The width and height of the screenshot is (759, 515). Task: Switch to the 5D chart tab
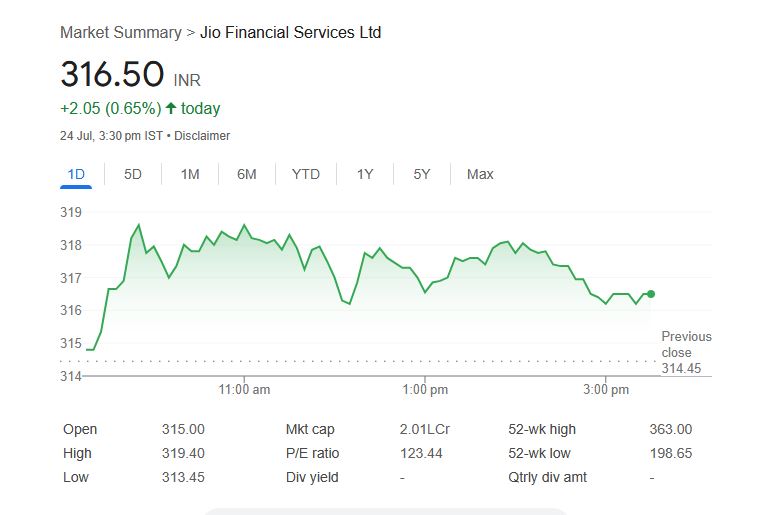pos(133,174)
